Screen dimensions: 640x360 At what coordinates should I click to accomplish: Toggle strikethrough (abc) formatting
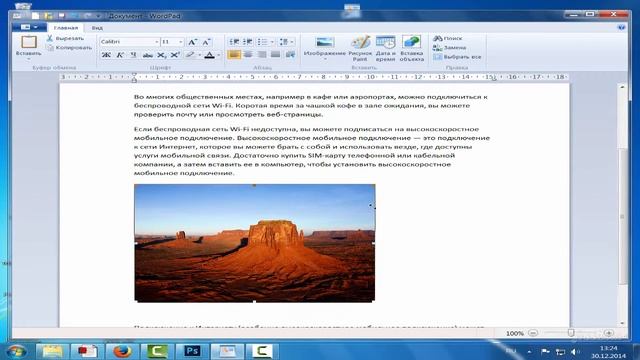coord(148,55)
